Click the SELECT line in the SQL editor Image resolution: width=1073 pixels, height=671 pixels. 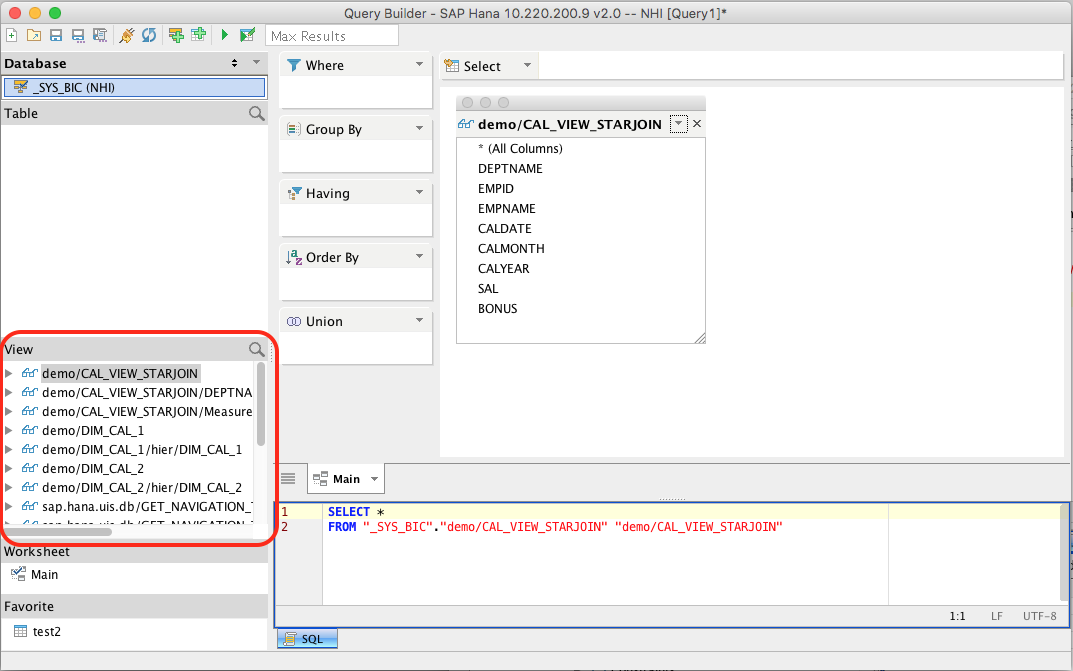(356, 512)
